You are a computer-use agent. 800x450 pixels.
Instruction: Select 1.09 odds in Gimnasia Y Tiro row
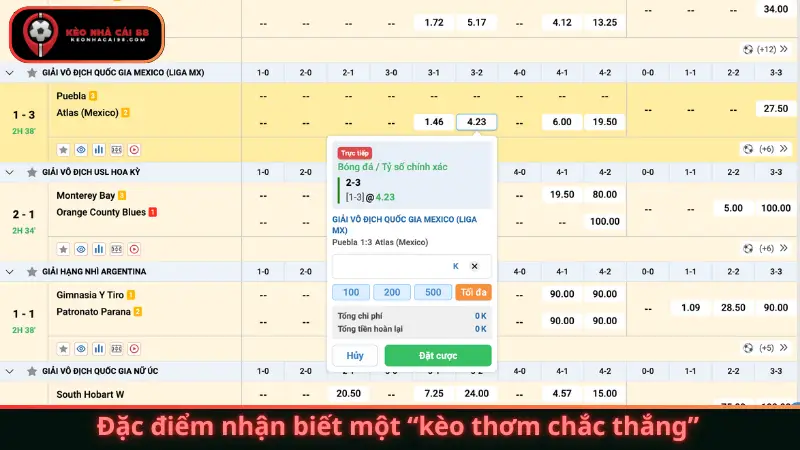691,308
